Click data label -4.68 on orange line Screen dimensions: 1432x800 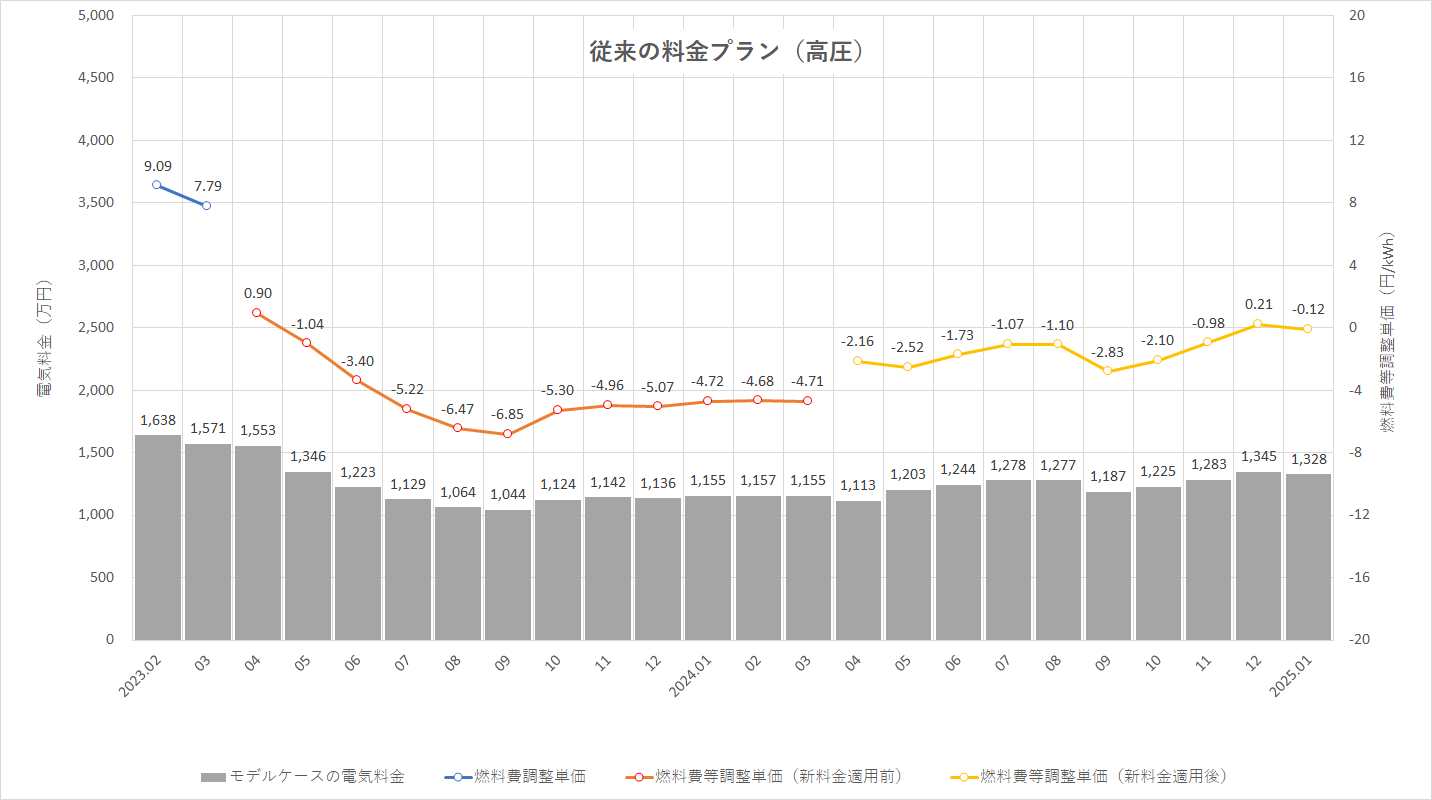click(758, 380)
